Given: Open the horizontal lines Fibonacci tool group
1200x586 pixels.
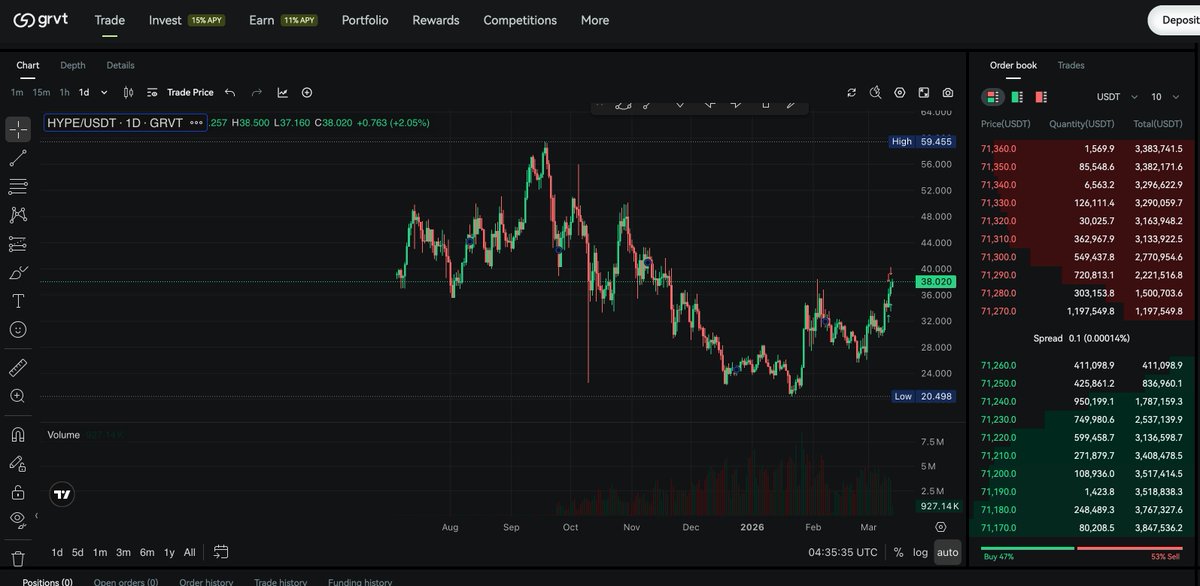Looking at the screenshot, I should tap(18, 187).
